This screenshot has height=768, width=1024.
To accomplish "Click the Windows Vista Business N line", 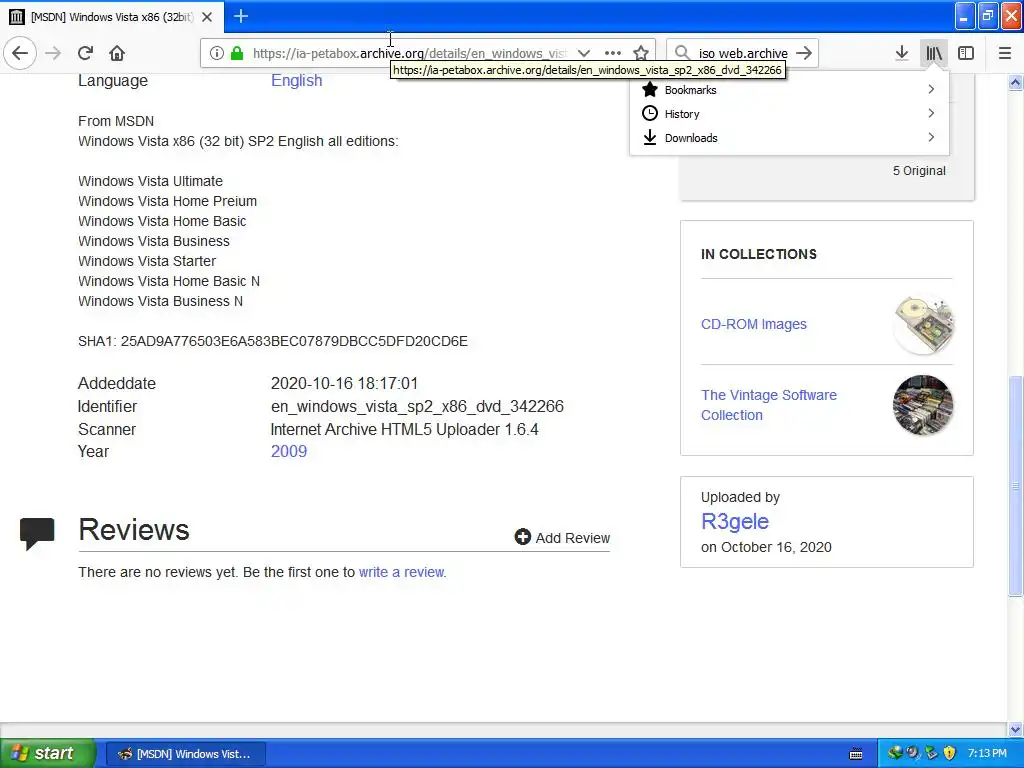I will point(160,301).
